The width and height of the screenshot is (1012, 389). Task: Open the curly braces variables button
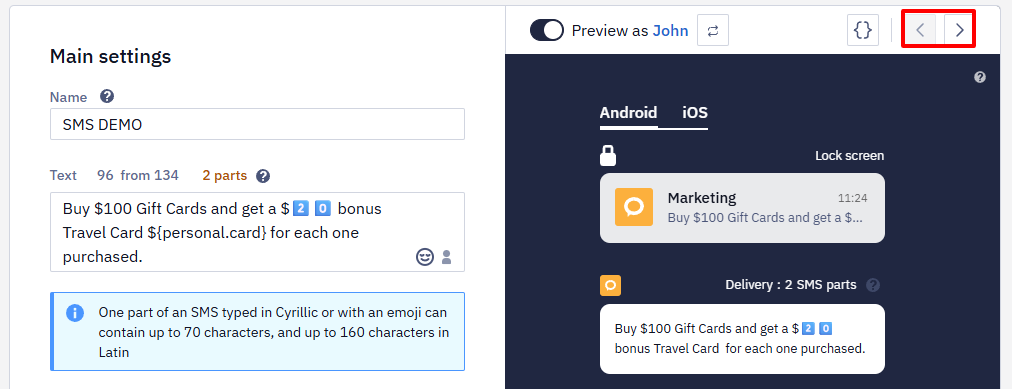pyautogui.click(x=863, y=30)
